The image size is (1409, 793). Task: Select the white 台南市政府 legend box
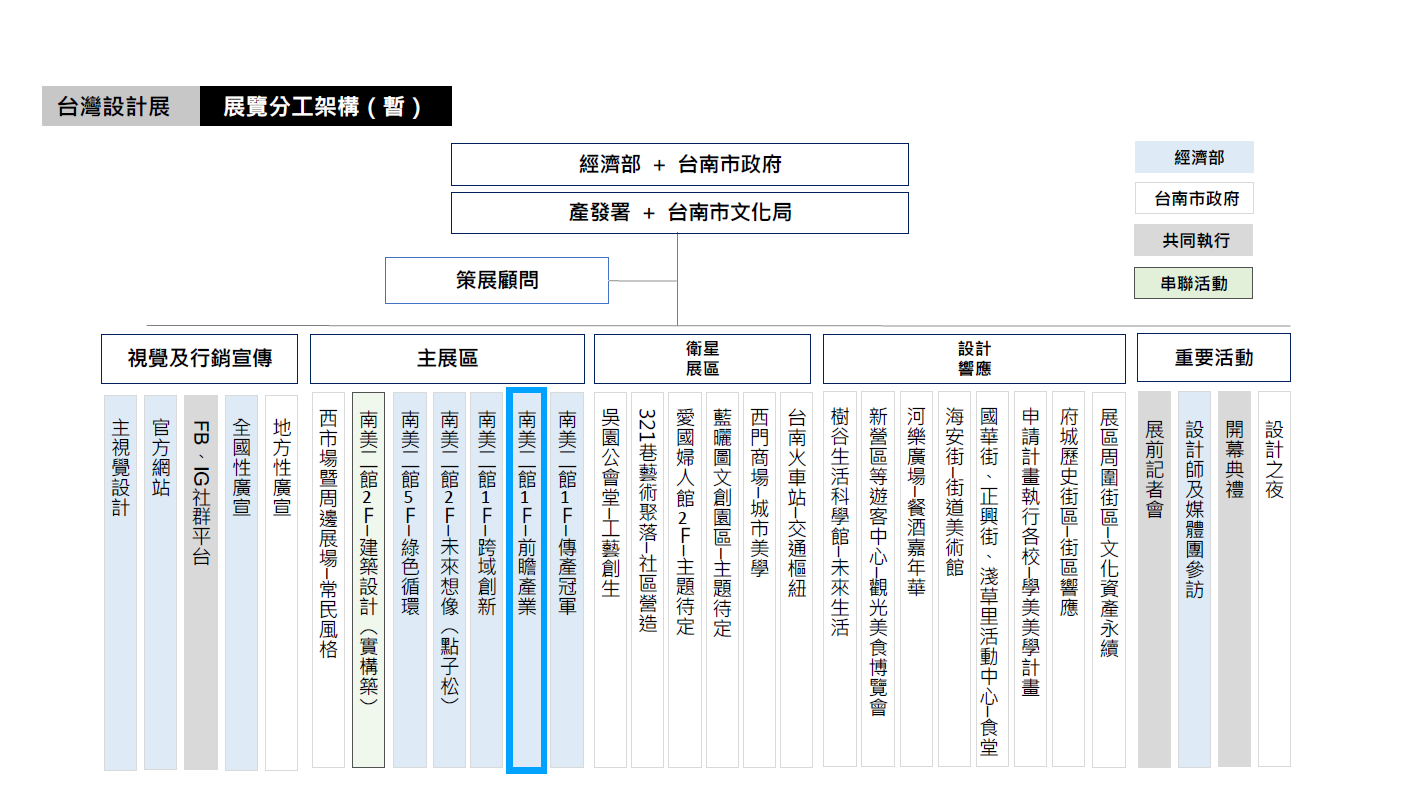point(1193,199)
